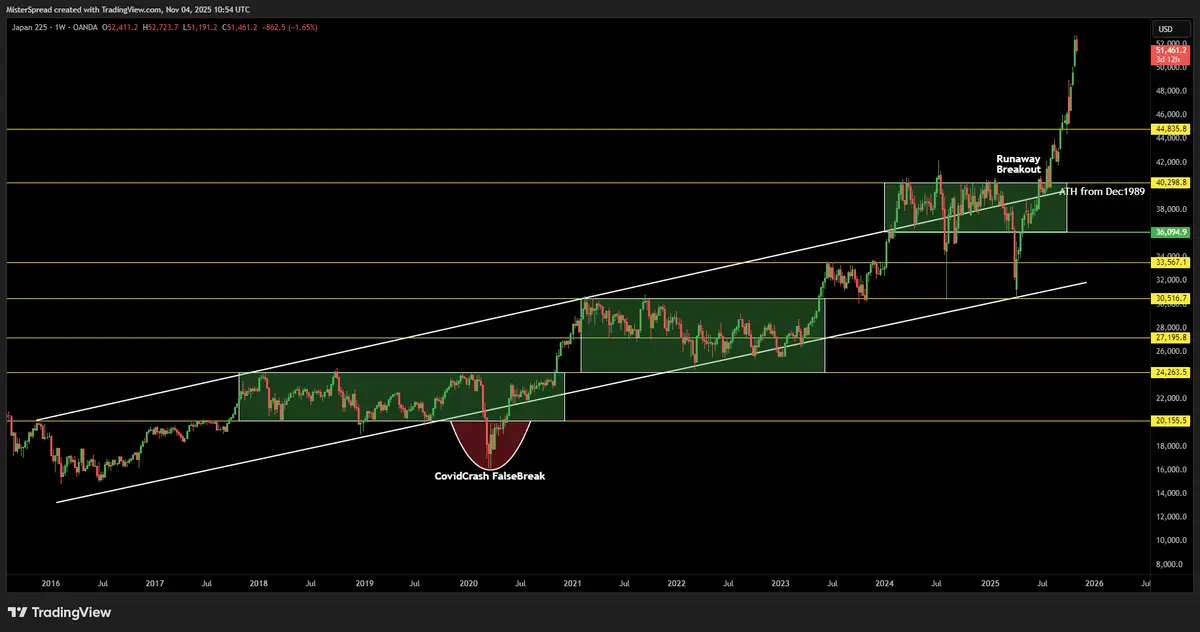Select the green 36,094.9 price label
The width and height of the screenshot is (1200, 632).
[1171, 232]
